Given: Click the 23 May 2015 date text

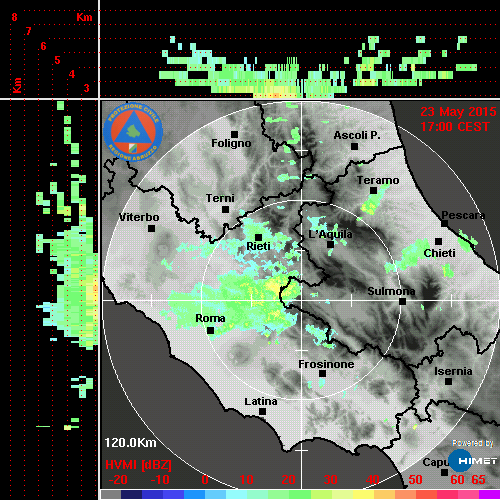Looking at the screenshot, I should 458,112.
